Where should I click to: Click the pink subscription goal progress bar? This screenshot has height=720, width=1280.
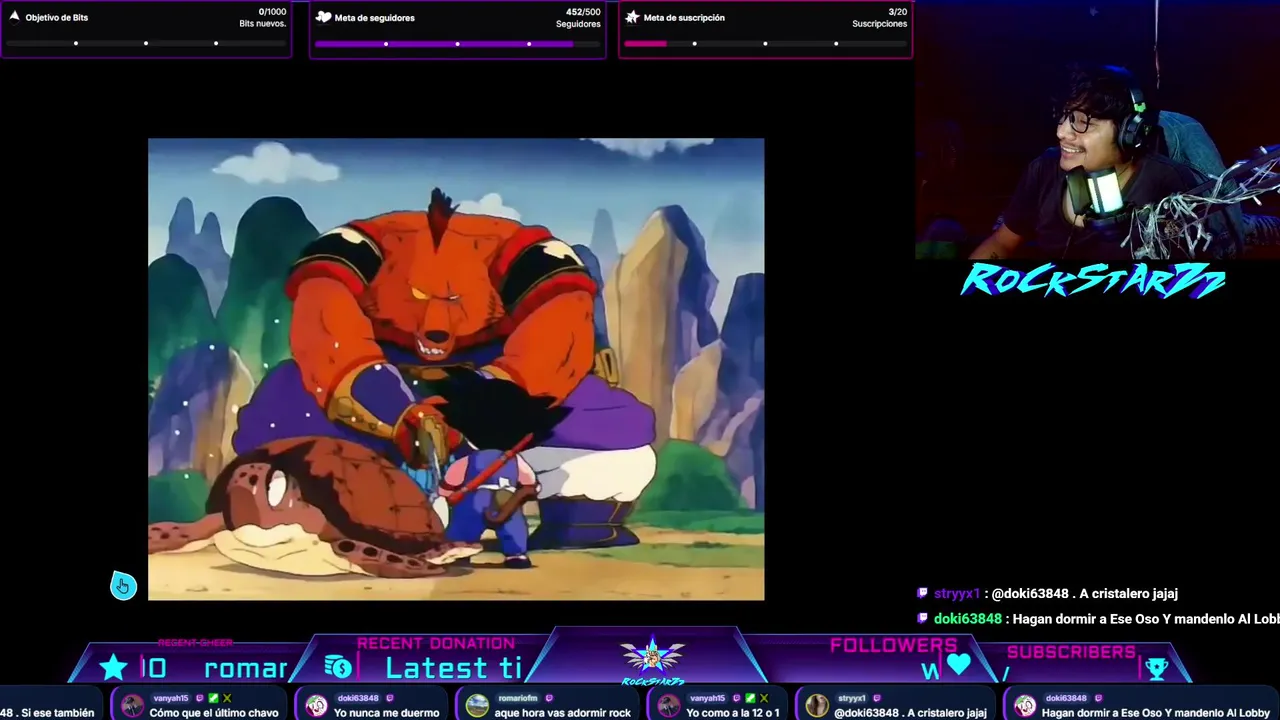coord(765,43)
